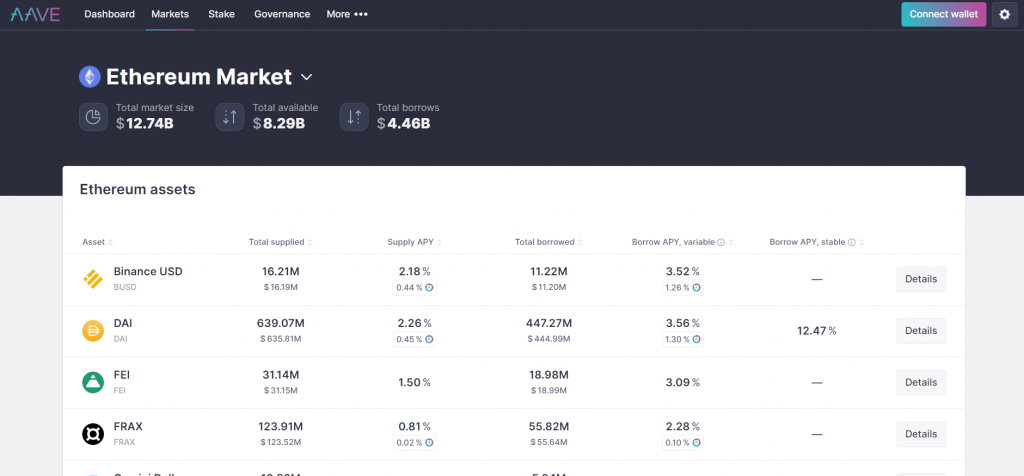Click the $4.46B total borrows value
The image size is (1024, 476).
coord(404,123)
